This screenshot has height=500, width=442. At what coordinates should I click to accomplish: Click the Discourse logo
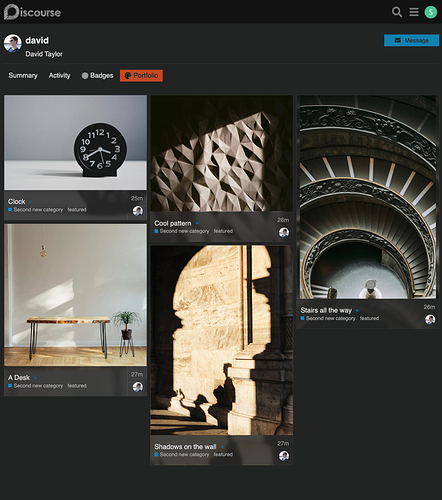pyautogui.click(x=32, y=12)
